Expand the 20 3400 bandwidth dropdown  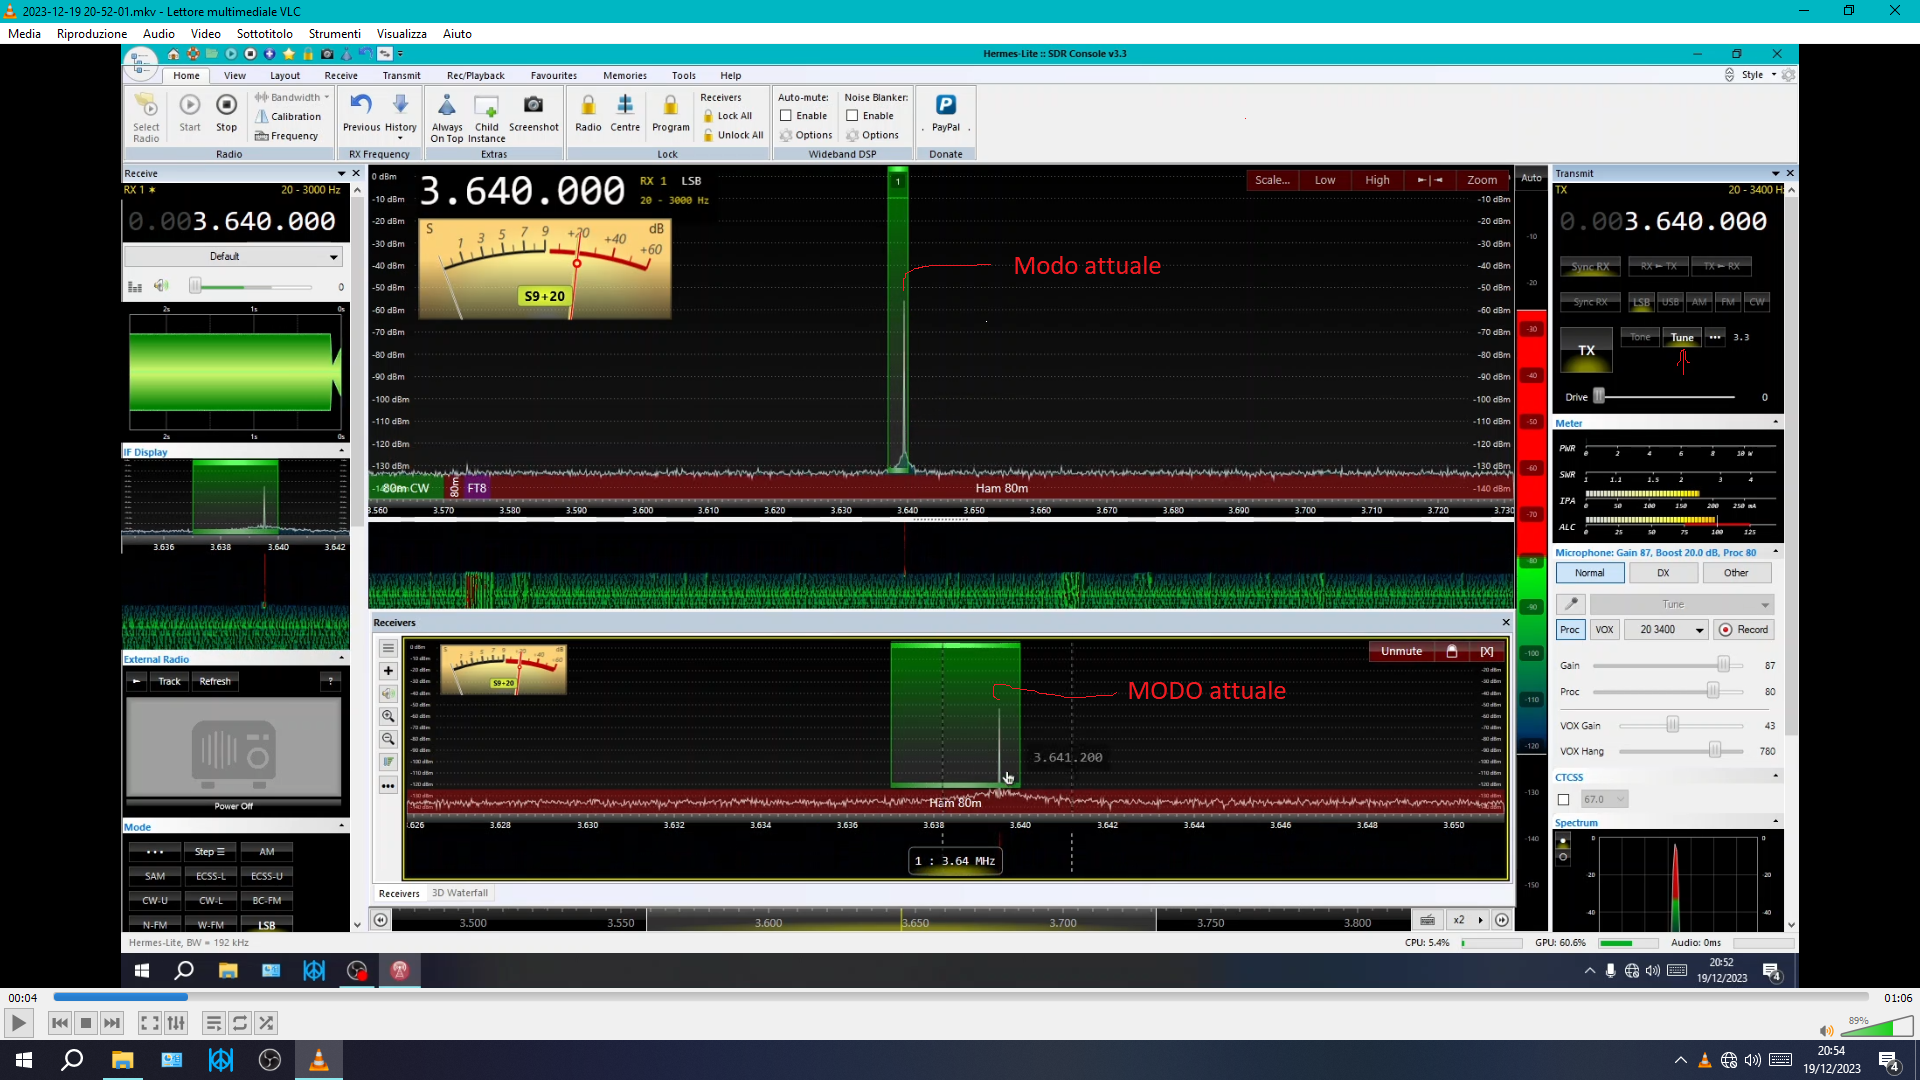pos(1699,630)
